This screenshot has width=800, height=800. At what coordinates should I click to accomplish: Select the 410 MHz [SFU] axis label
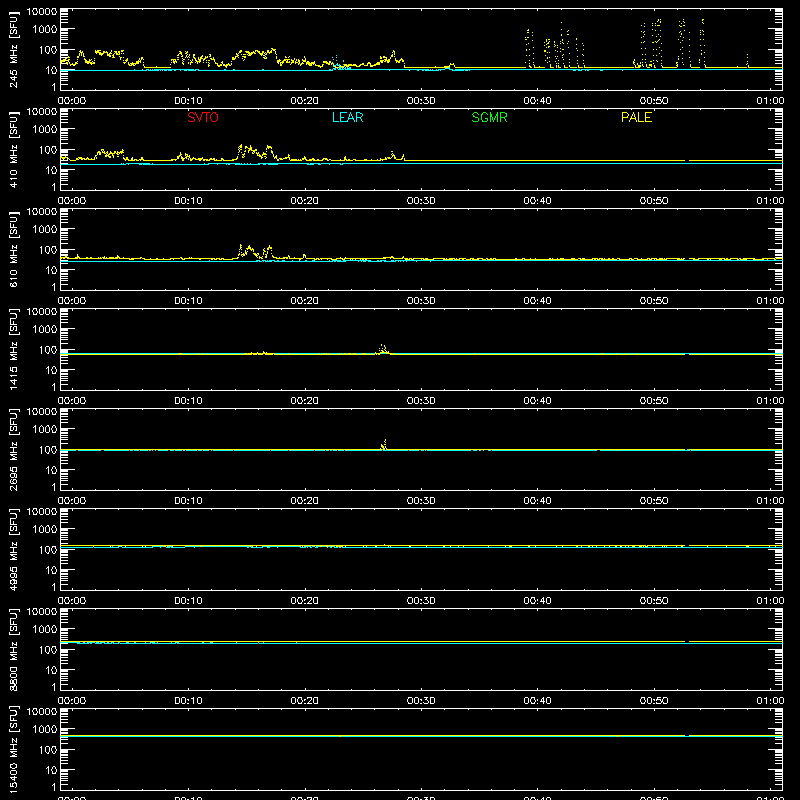(x=13, y=149)
